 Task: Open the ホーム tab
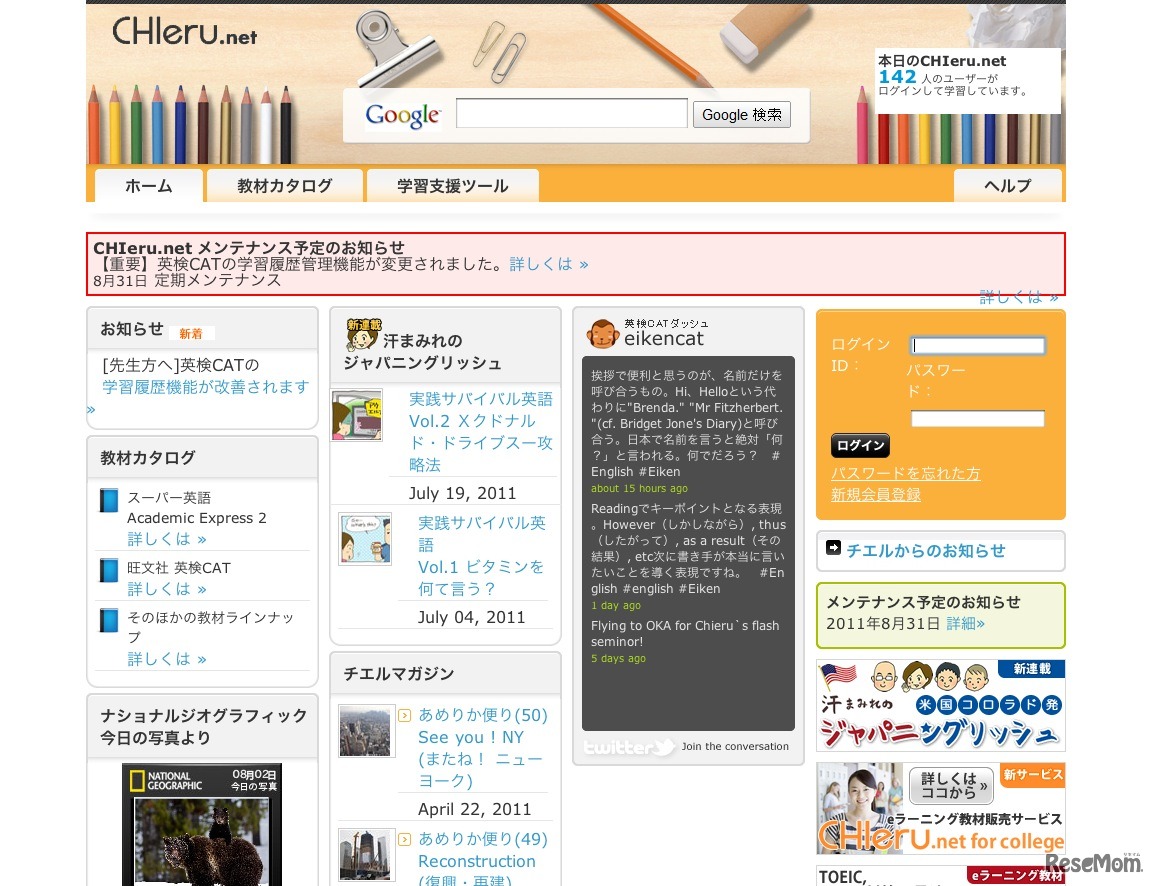pyautogui.click(x=149, y=186)
